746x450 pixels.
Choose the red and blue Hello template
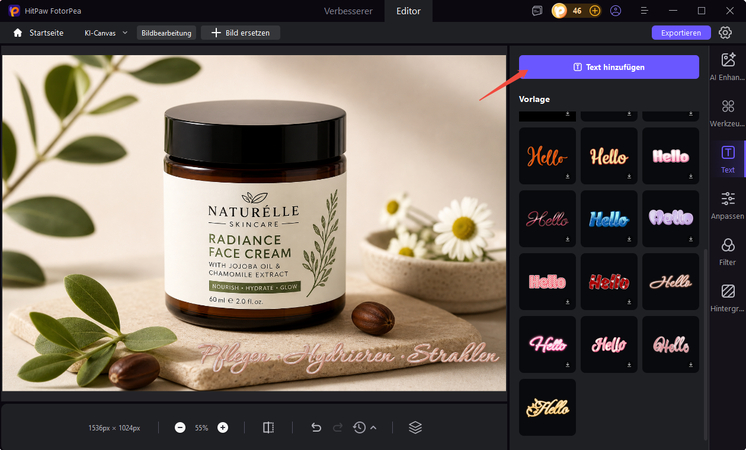pos(609,282)
